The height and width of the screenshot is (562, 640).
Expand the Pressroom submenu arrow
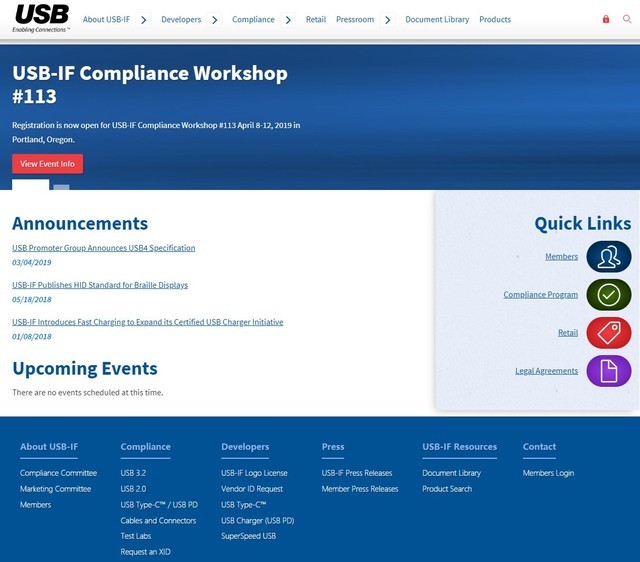[x=388, y=20]
